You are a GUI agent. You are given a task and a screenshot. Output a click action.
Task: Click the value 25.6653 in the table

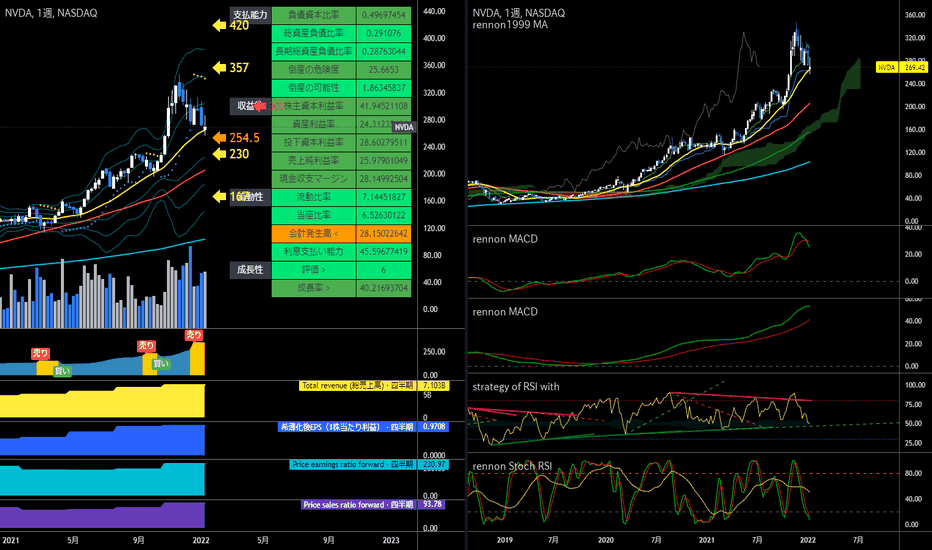tap(383, 69)
